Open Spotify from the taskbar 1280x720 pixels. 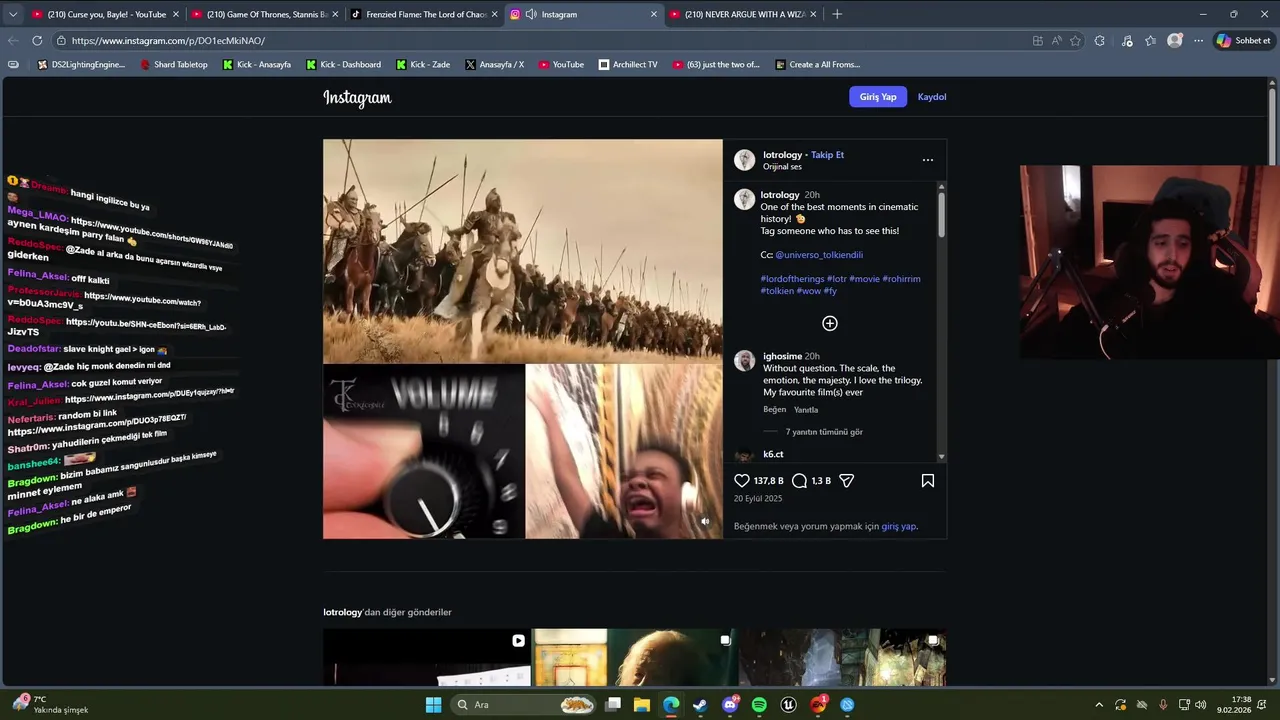759,705
